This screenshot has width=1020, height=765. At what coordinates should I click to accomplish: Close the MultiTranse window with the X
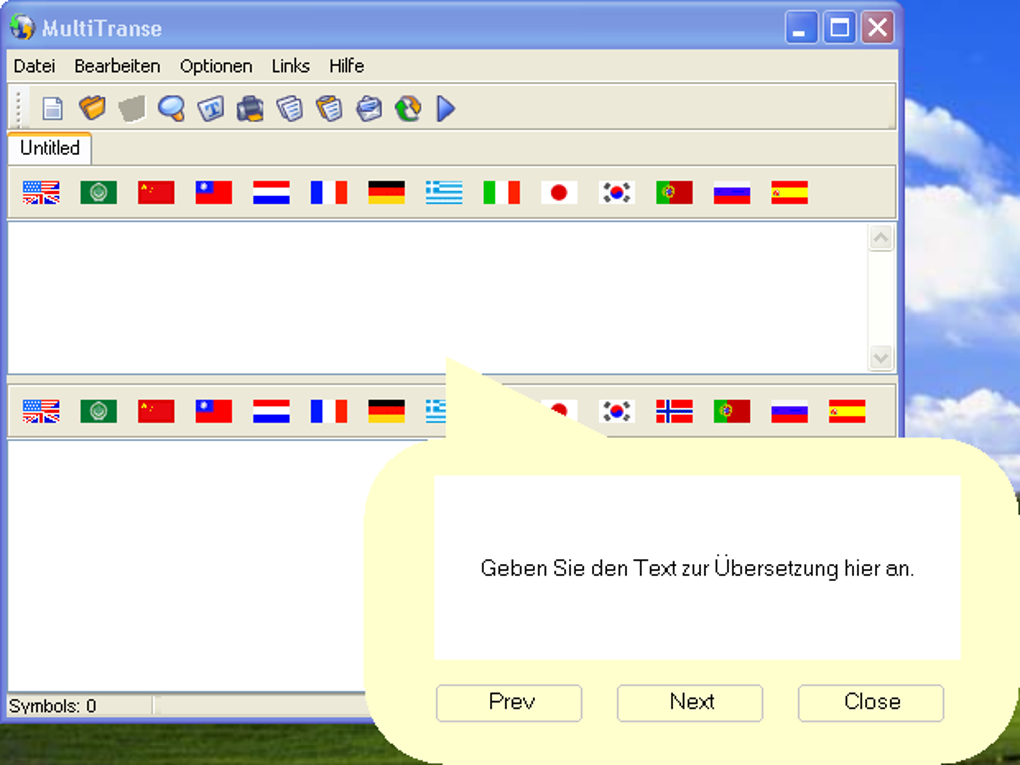point(878,28)
